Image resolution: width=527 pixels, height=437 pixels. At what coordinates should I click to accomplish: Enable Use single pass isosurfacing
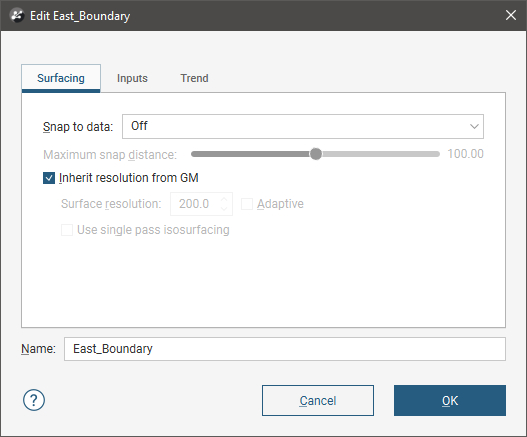[x=67, y=230]
